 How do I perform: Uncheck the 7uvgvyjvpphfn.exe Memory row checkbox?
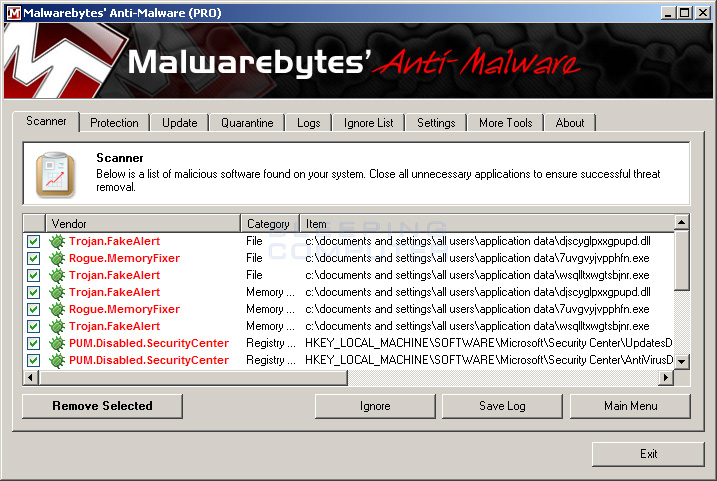click(33, 309)
